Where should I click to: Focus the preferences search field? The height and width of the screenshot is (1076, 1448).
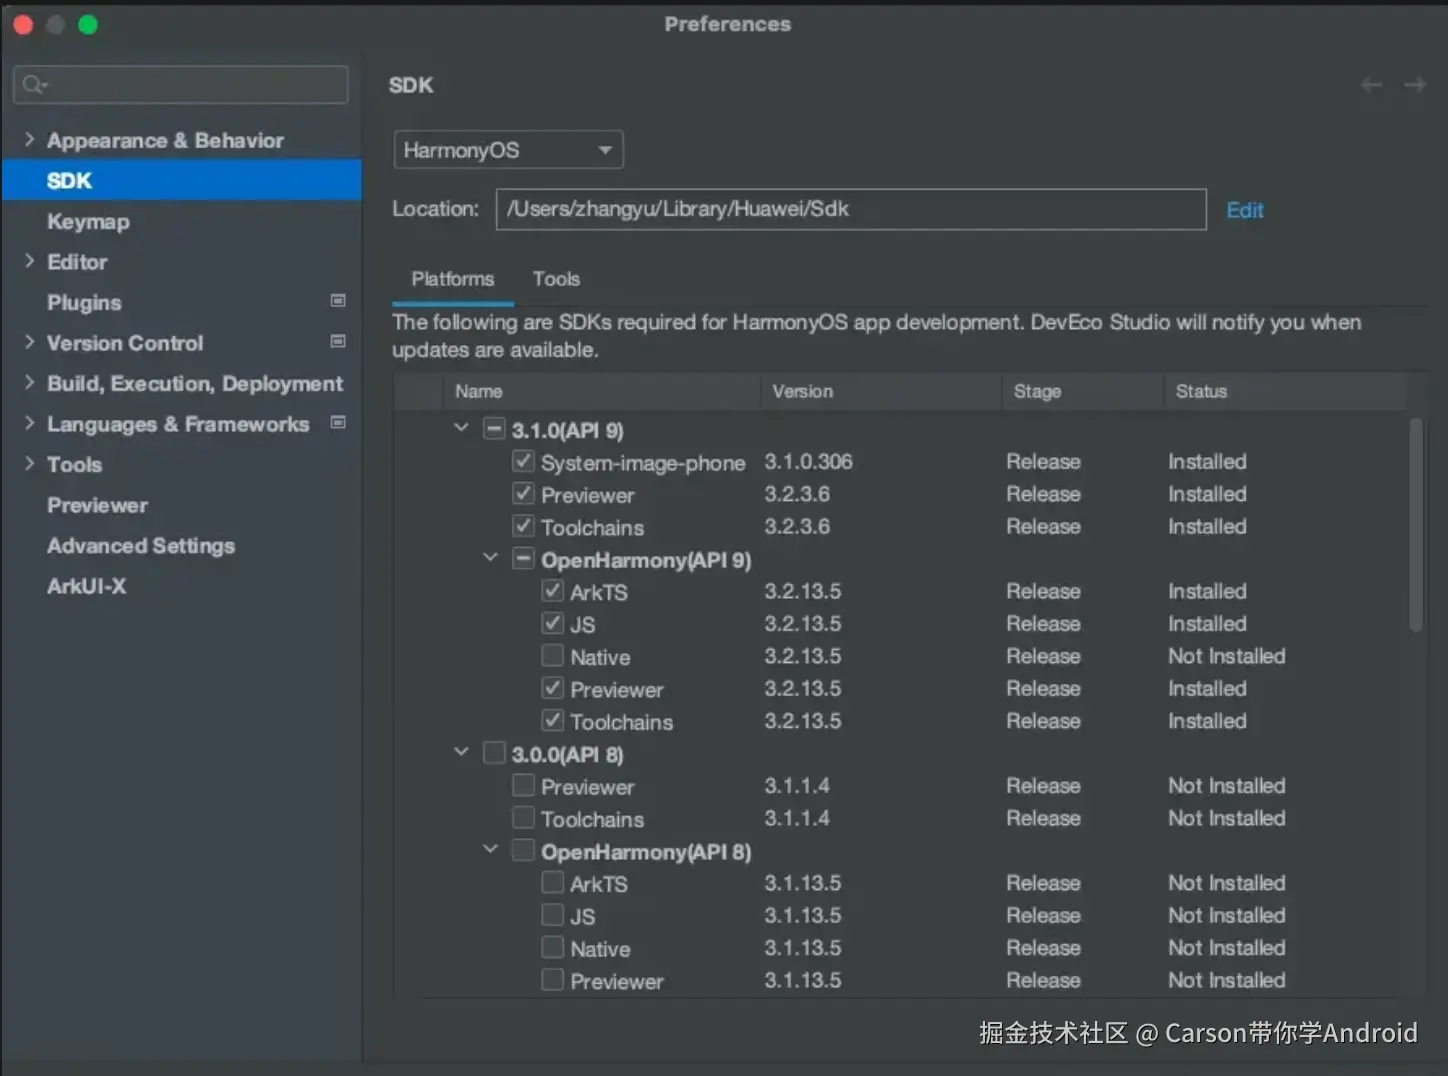click(x=181, y=85)
